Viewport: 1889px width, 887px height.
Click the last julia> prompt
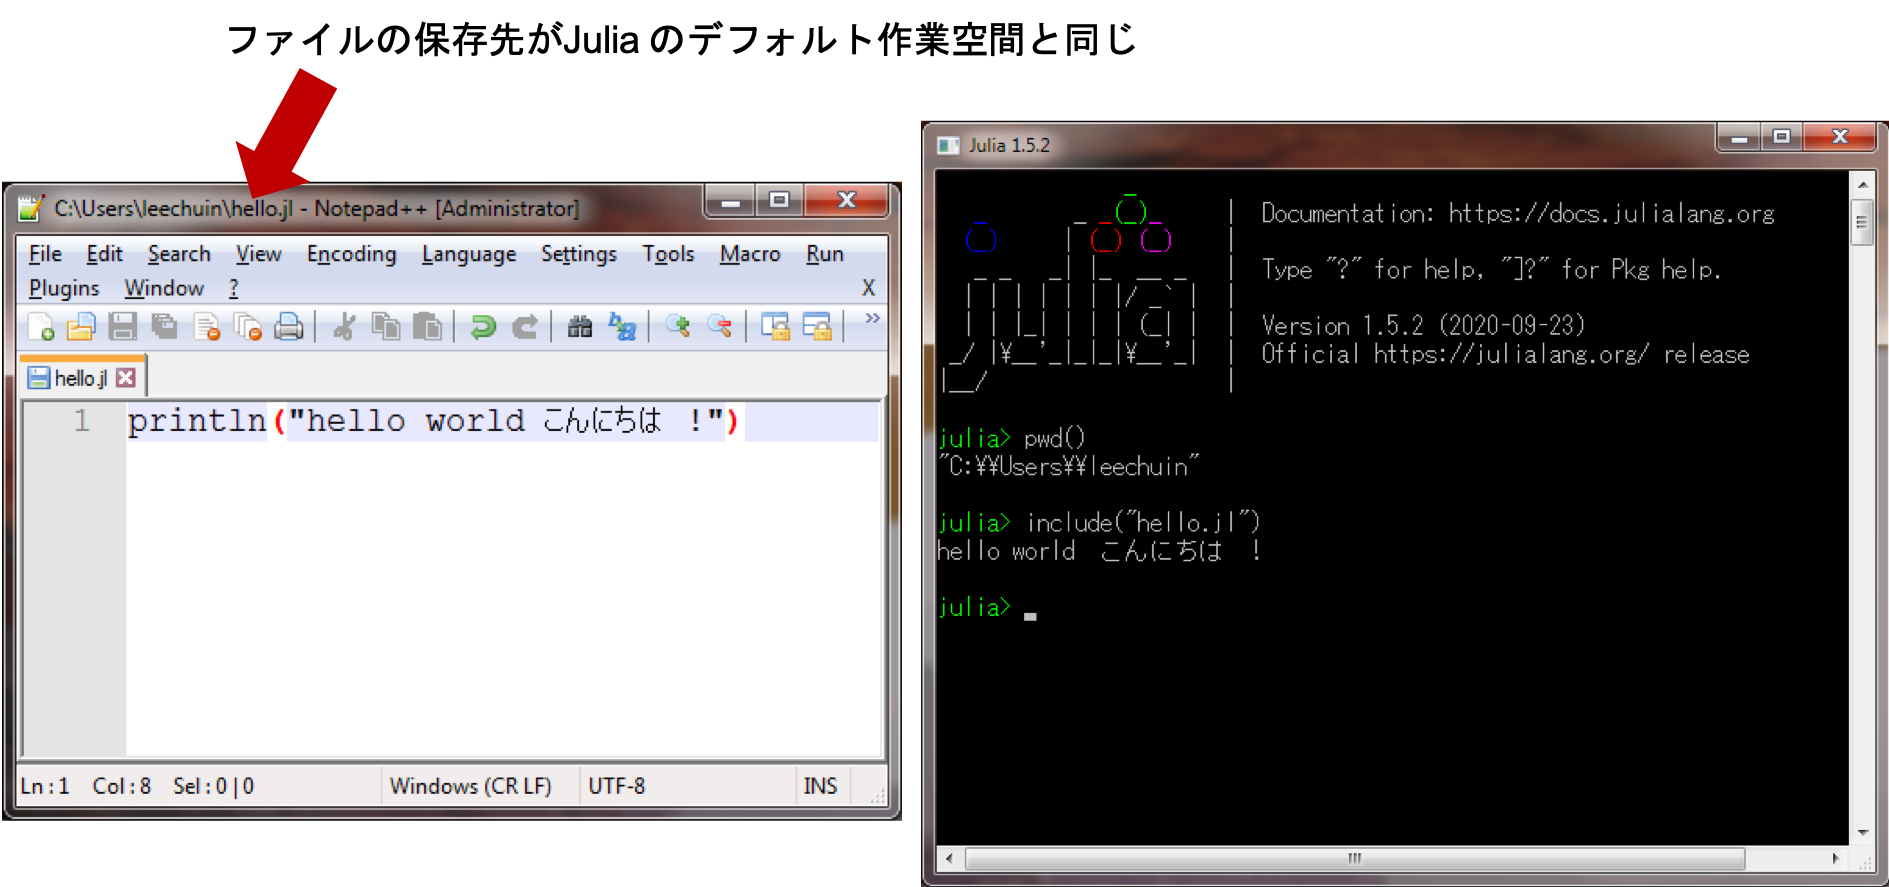[974, 607]
